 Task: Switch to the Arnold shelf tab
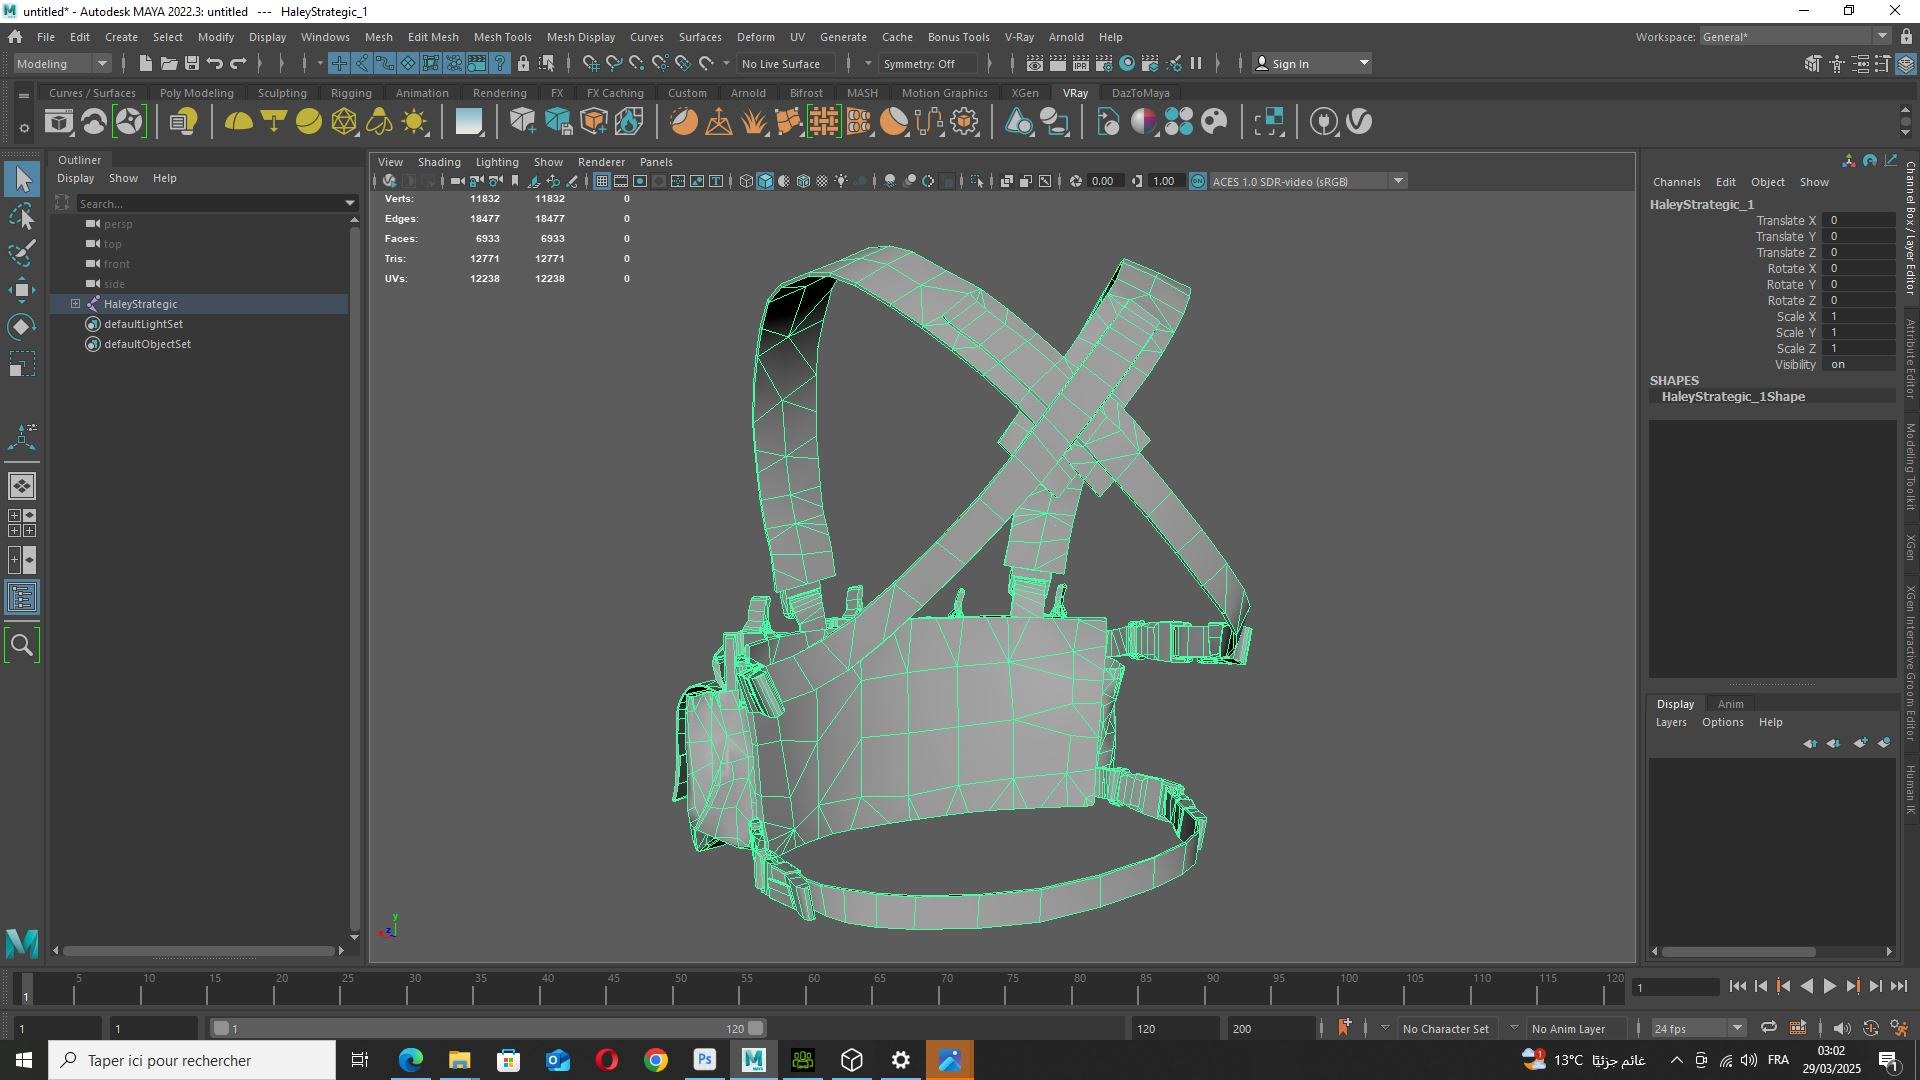click(748, 93)
